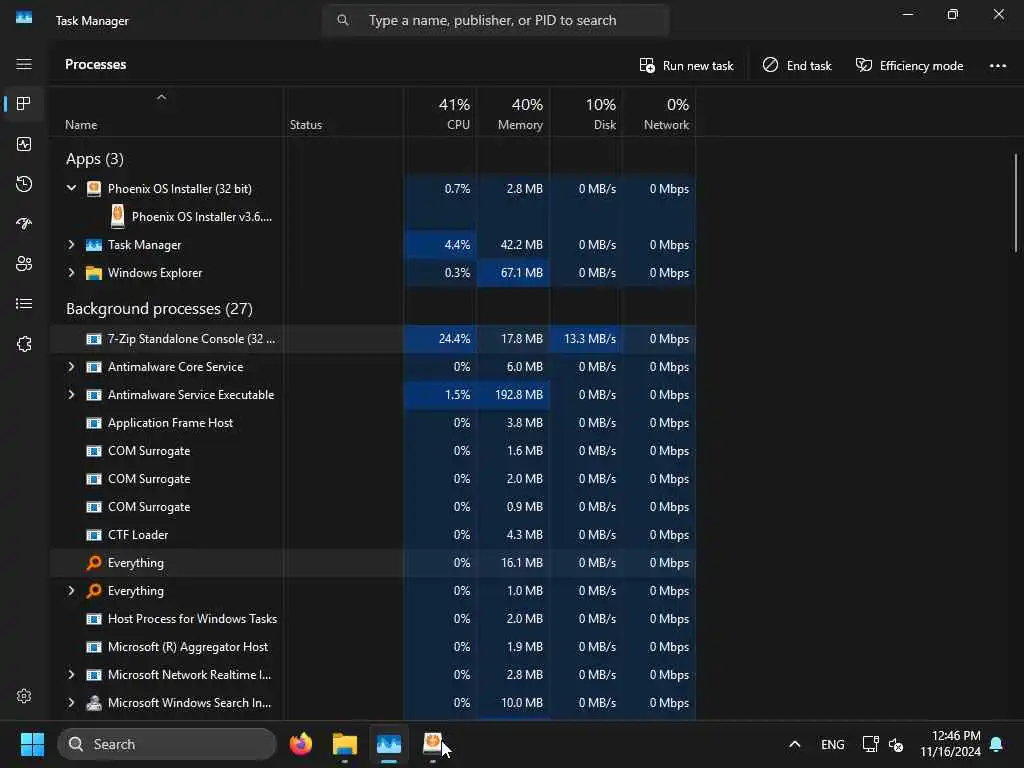Expand Antimalware Core Service
Screen dimensions: 1024x768
(x=71, y=367)
